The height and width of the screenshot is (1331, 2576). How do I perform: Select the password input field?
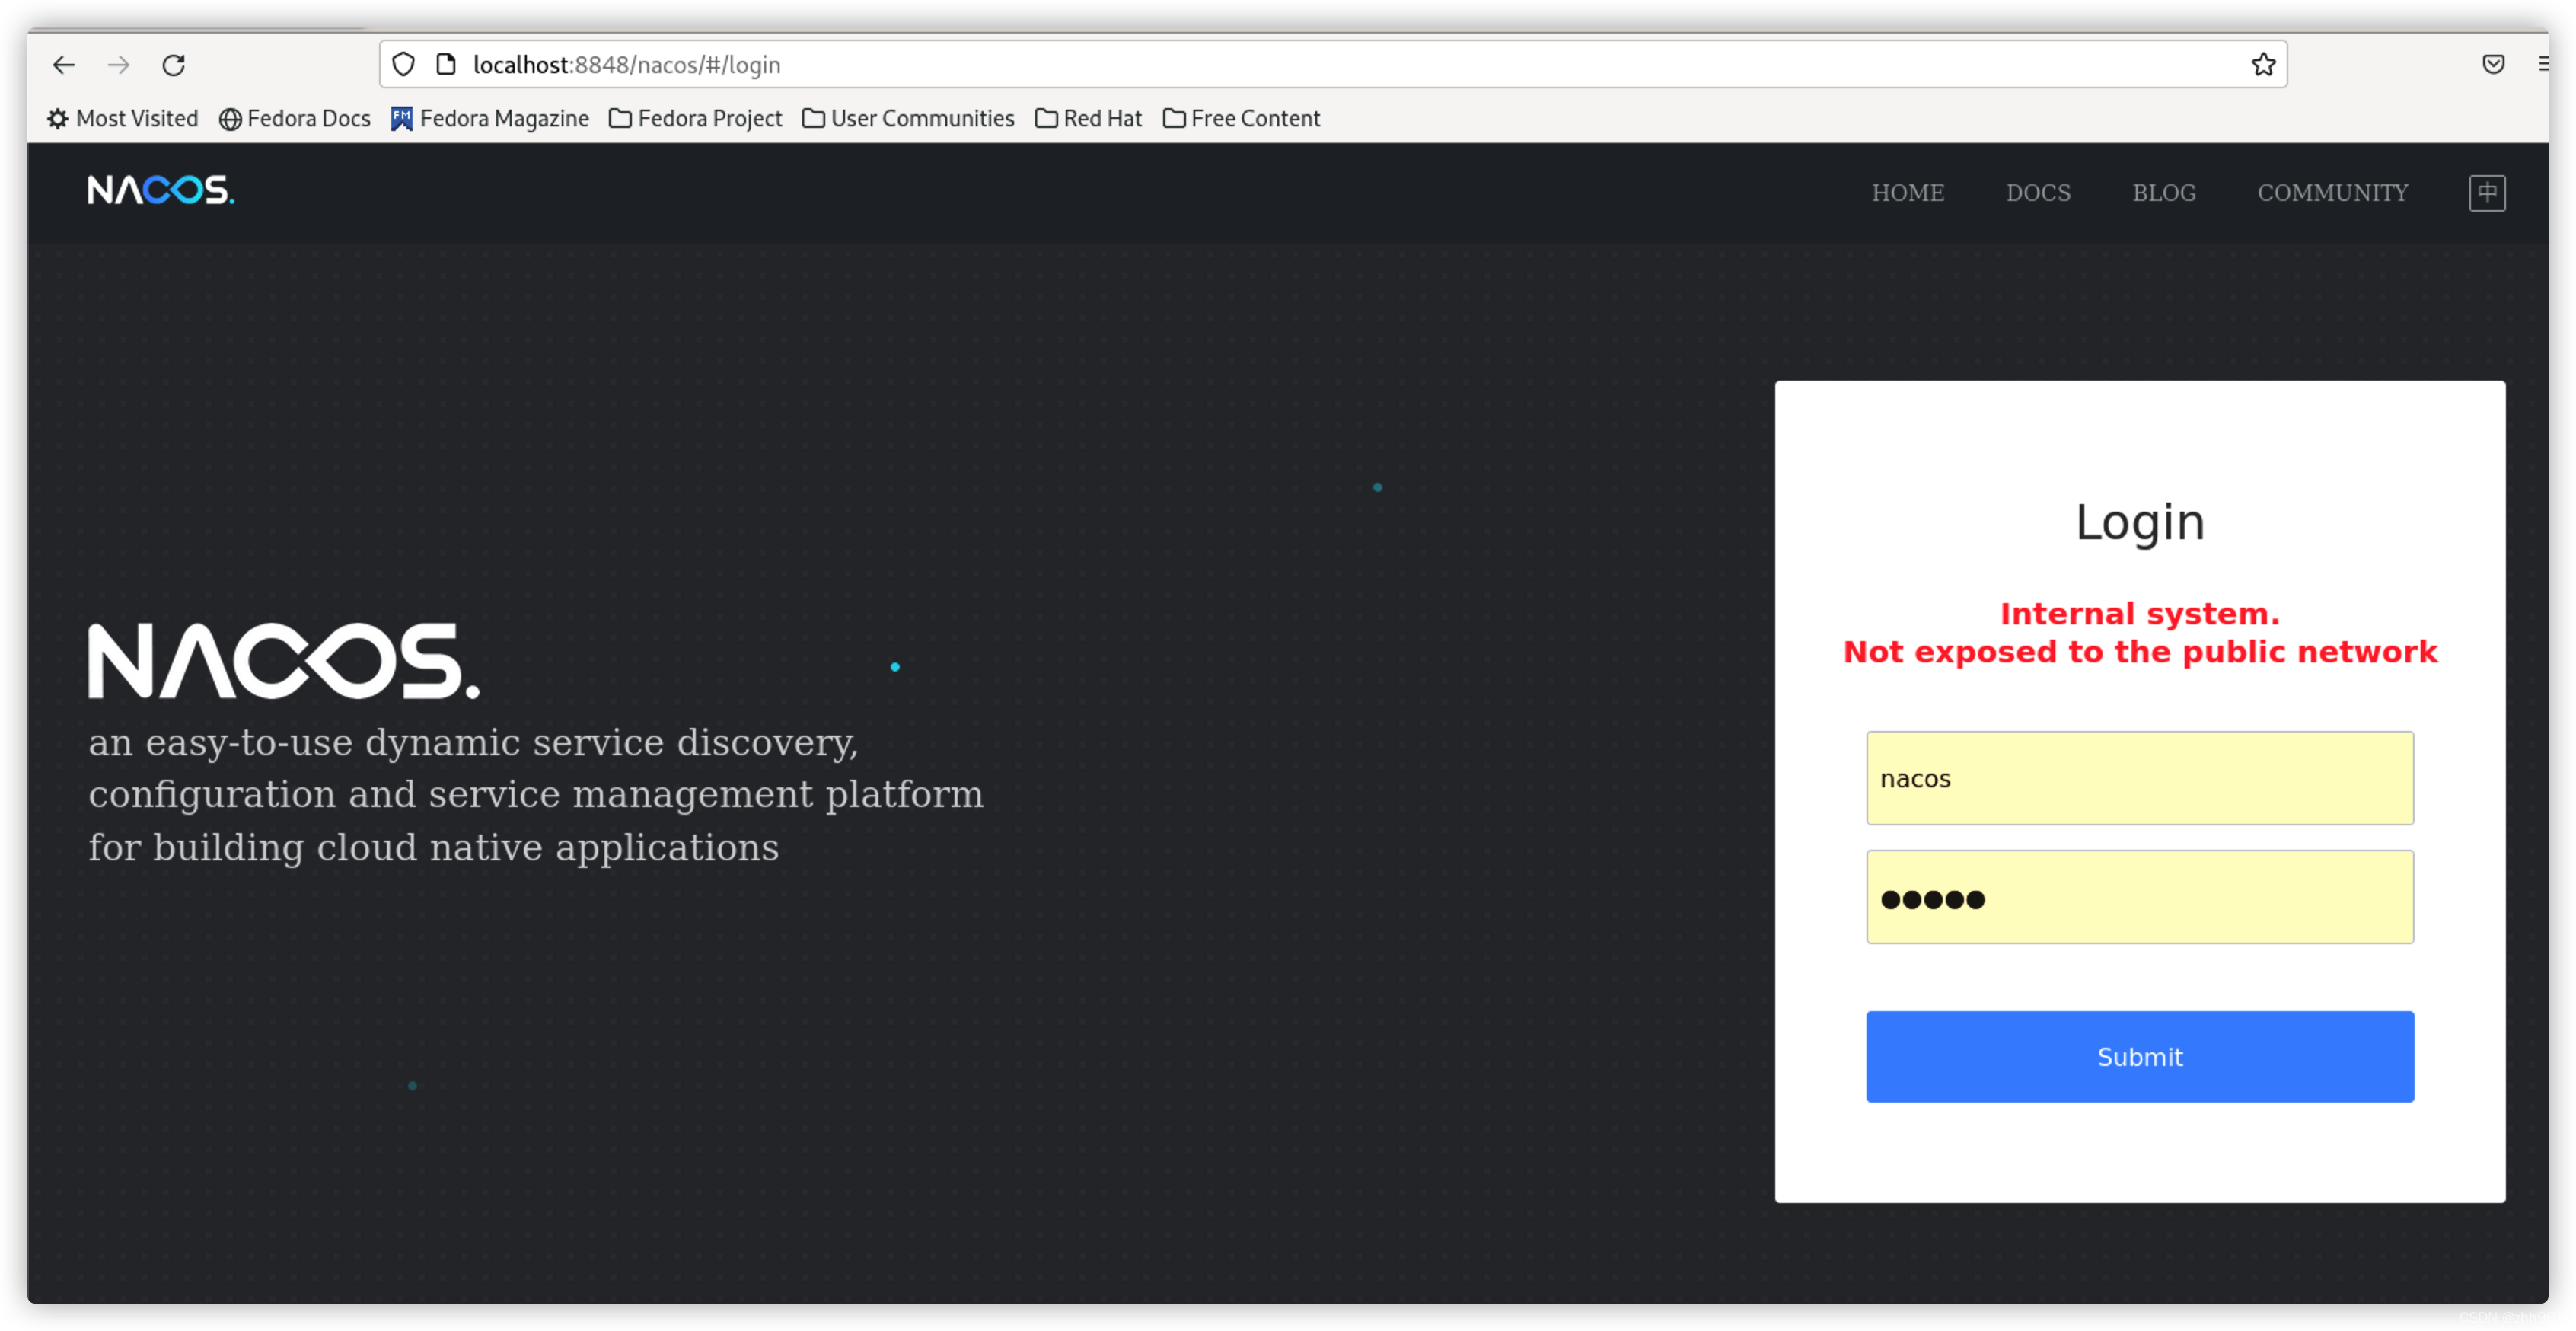pyautogui.click(x=2140, y=898)
